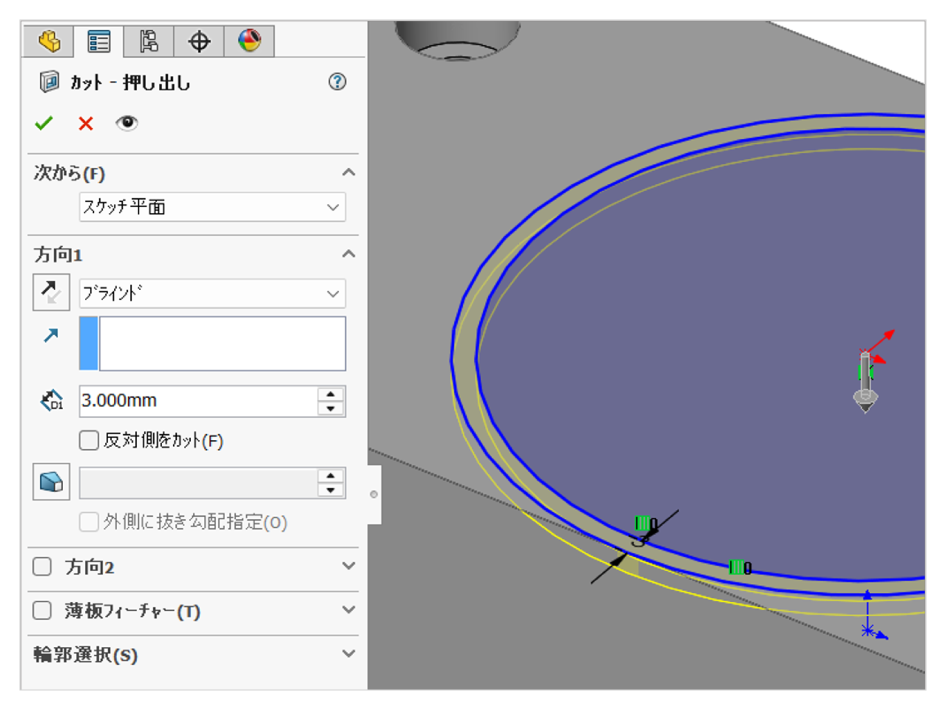Expand the 輪郭選択 section

pos(348,654)
